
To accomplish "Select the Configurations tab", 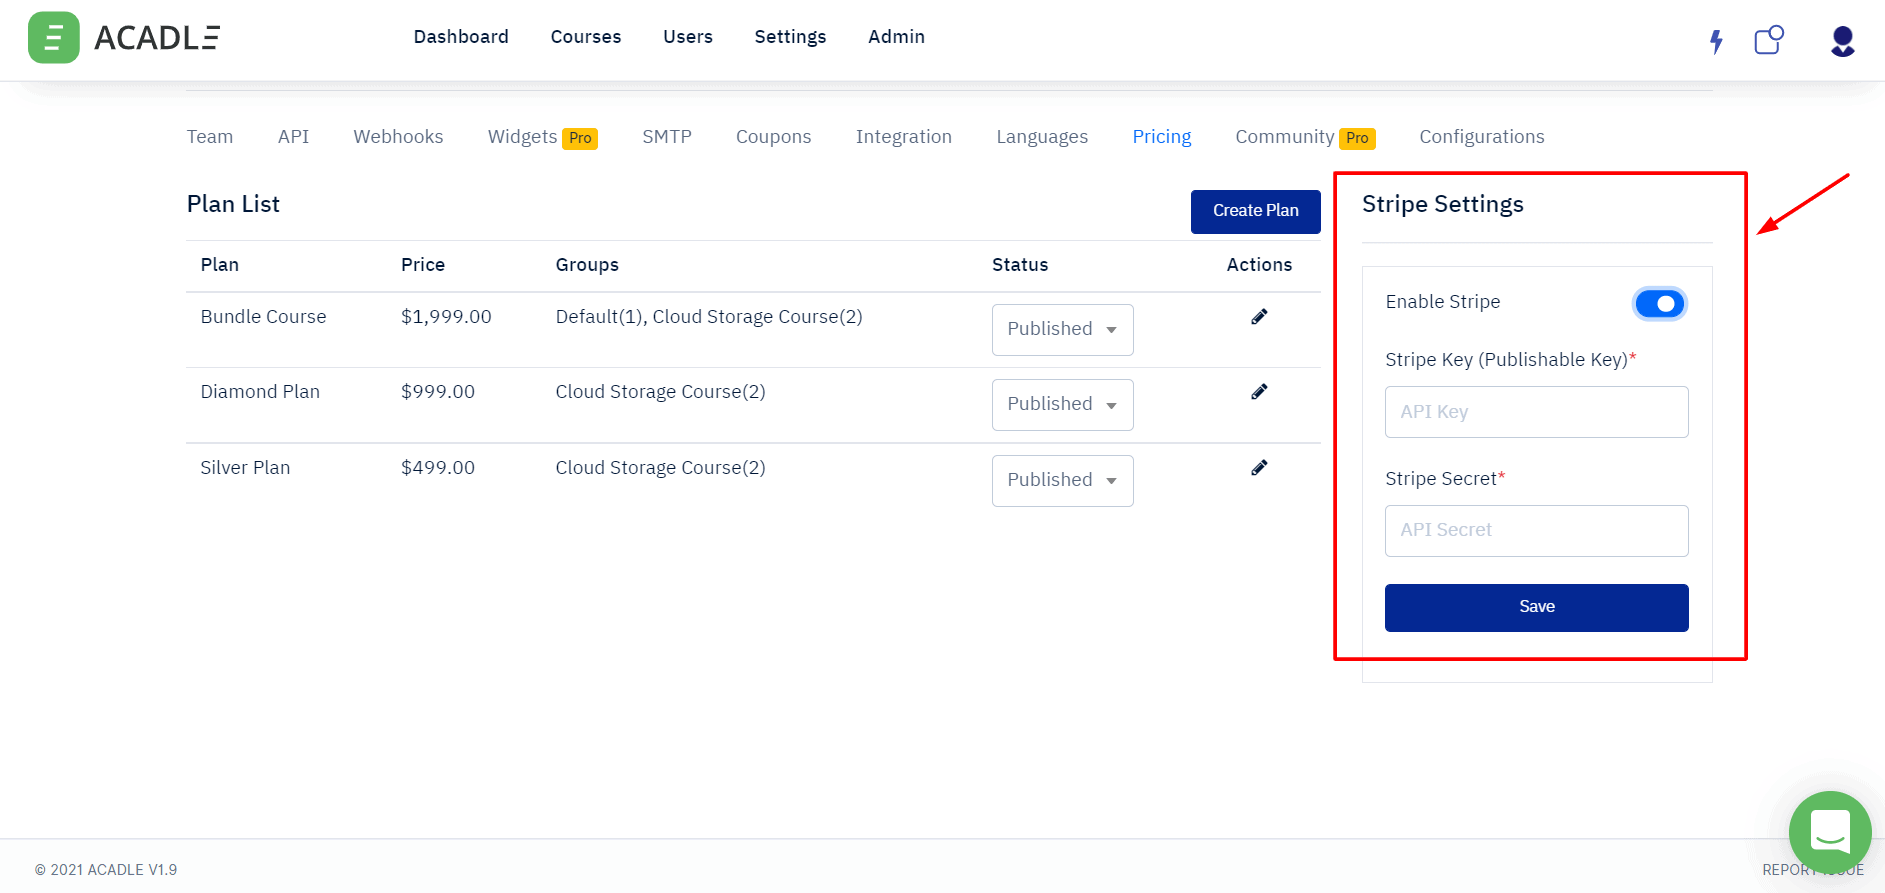I will pos(1481,137).
